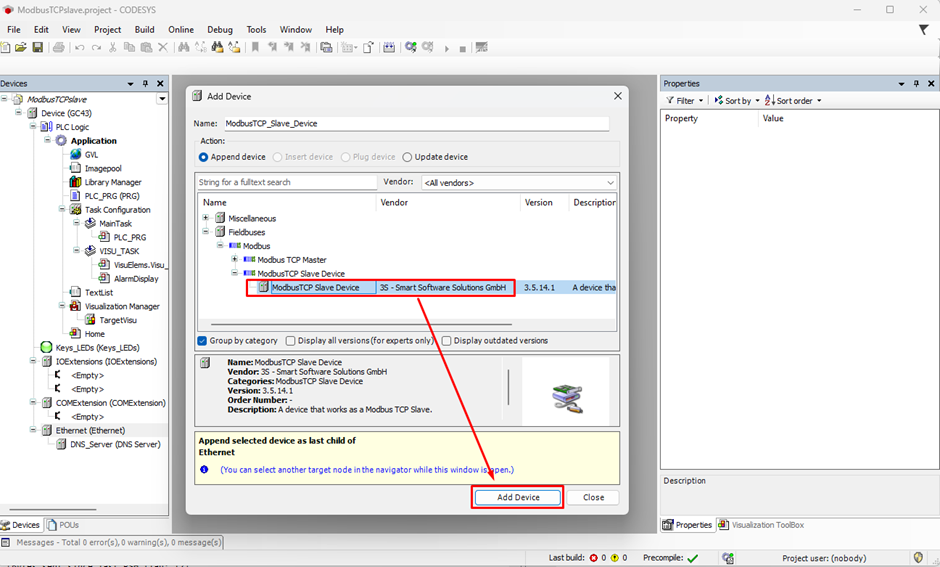Switch to the POUs tab
Image resolution: width=940 pixels, height=567 pixels.
click(63, 525)
